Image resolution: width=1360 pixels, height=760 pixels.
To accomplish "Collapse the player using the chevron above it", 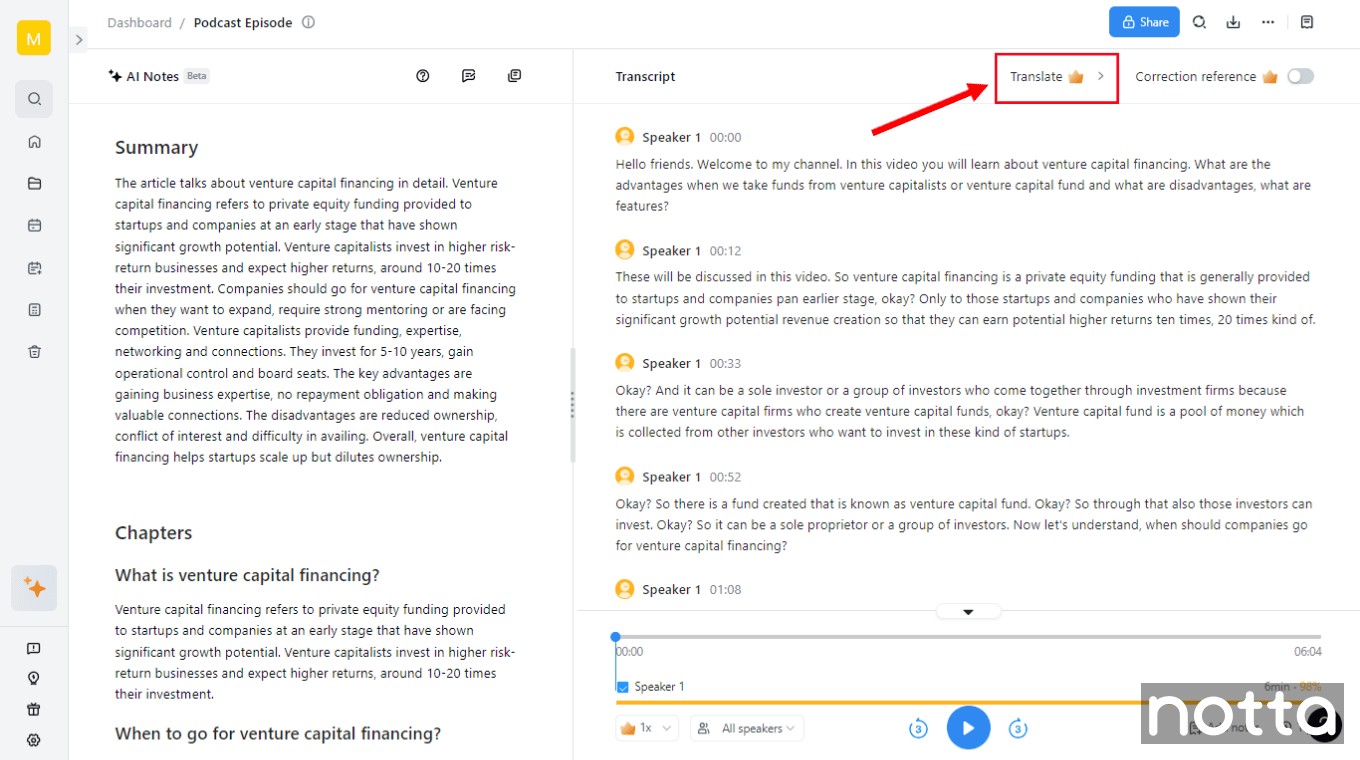I will 967,610.
